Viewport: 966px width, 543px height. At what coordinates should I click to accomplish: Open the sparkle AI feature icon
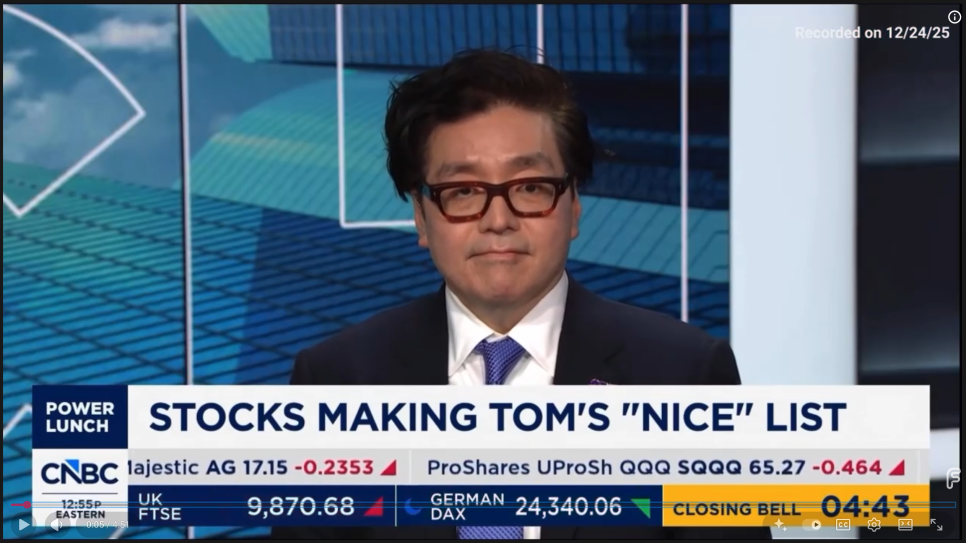pyautogui.click(x=780, y=525)
